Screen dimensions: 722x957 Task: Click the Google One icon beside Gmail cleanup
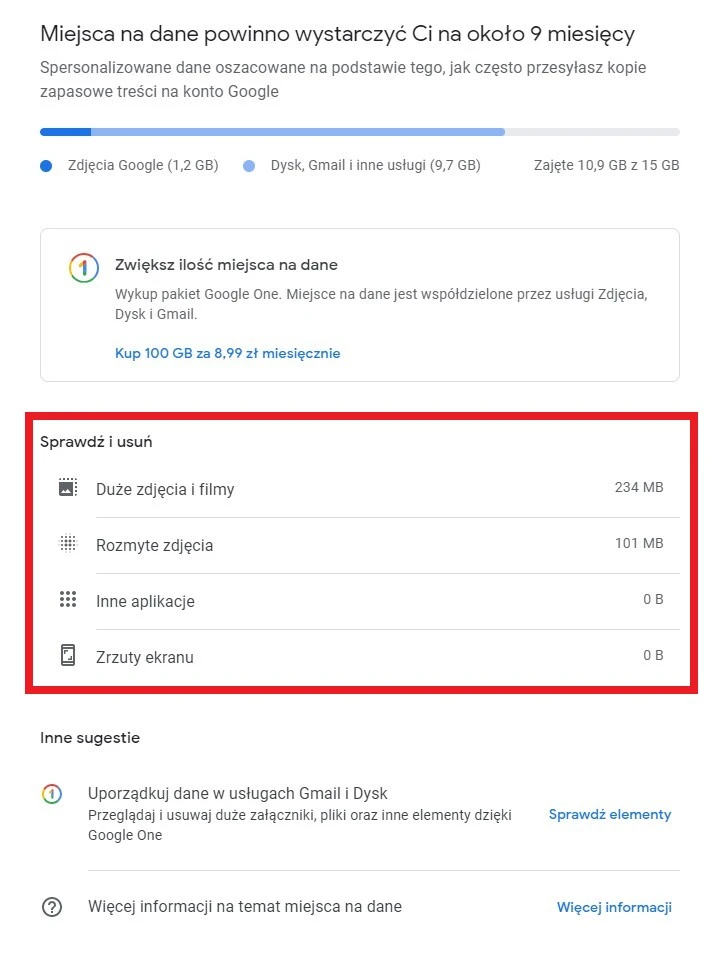click(52, 794)
